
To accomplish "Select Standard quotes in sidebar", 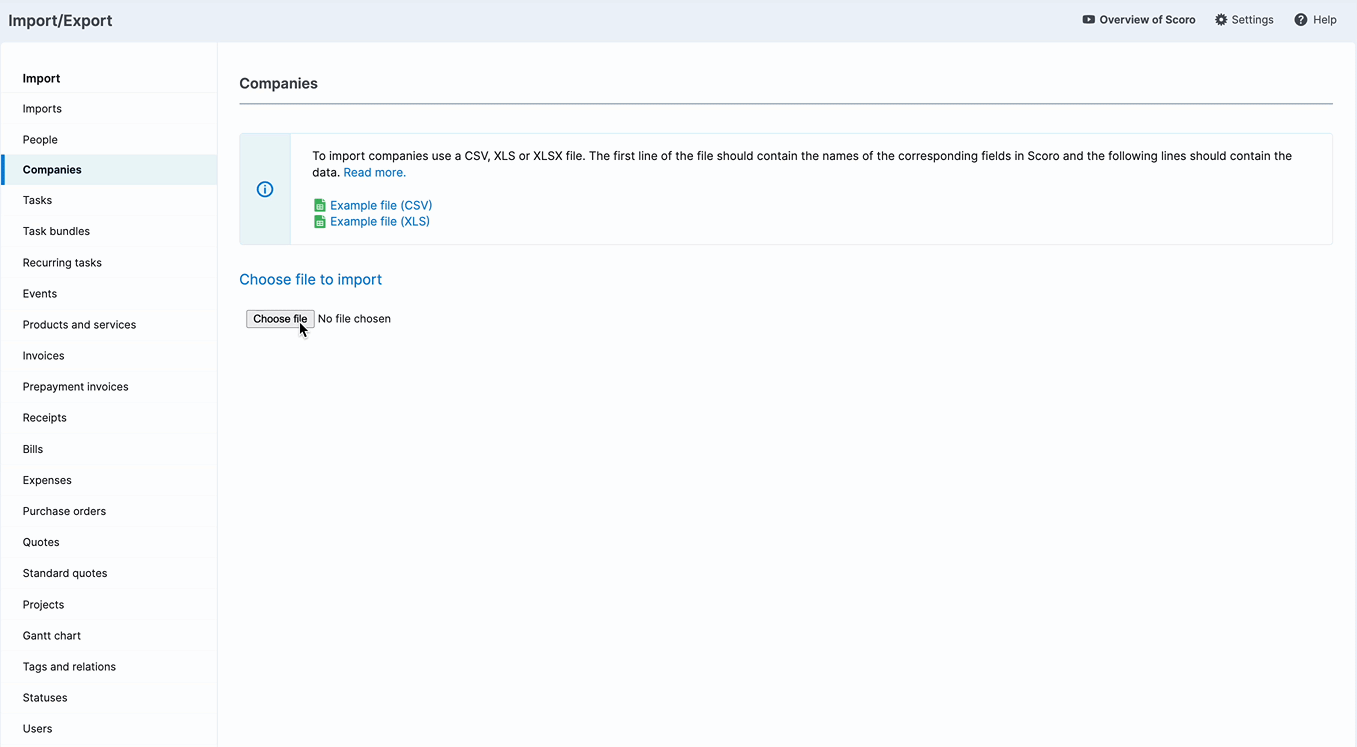I will click(109, 573).
